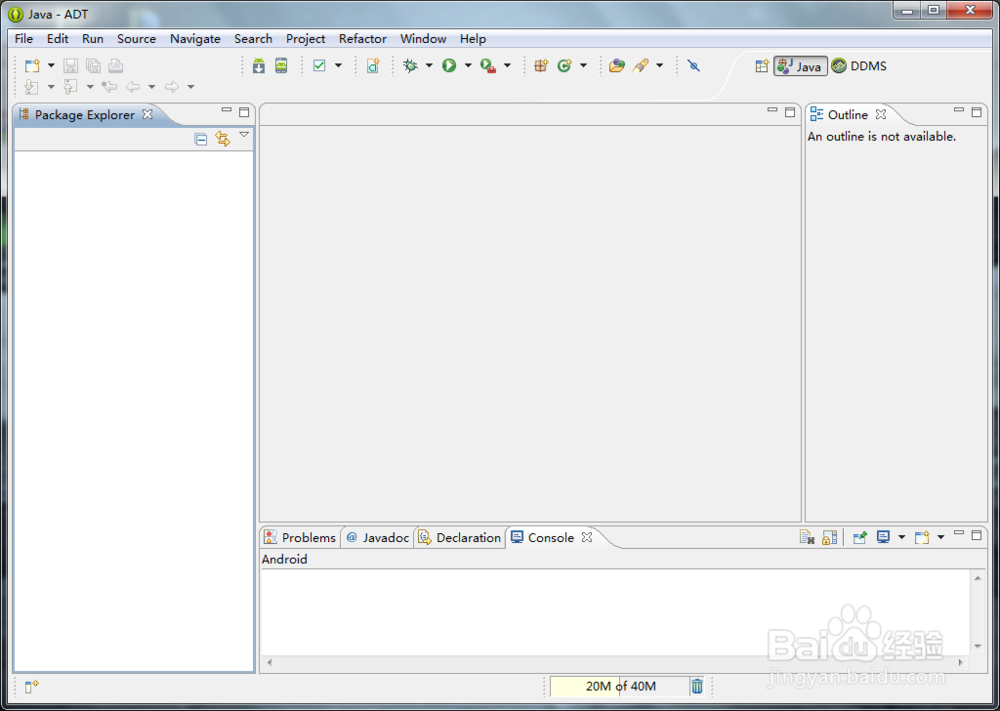Click the Next Annotation icon
Screen dimensions: 1000x711
[x=31, y=87]
